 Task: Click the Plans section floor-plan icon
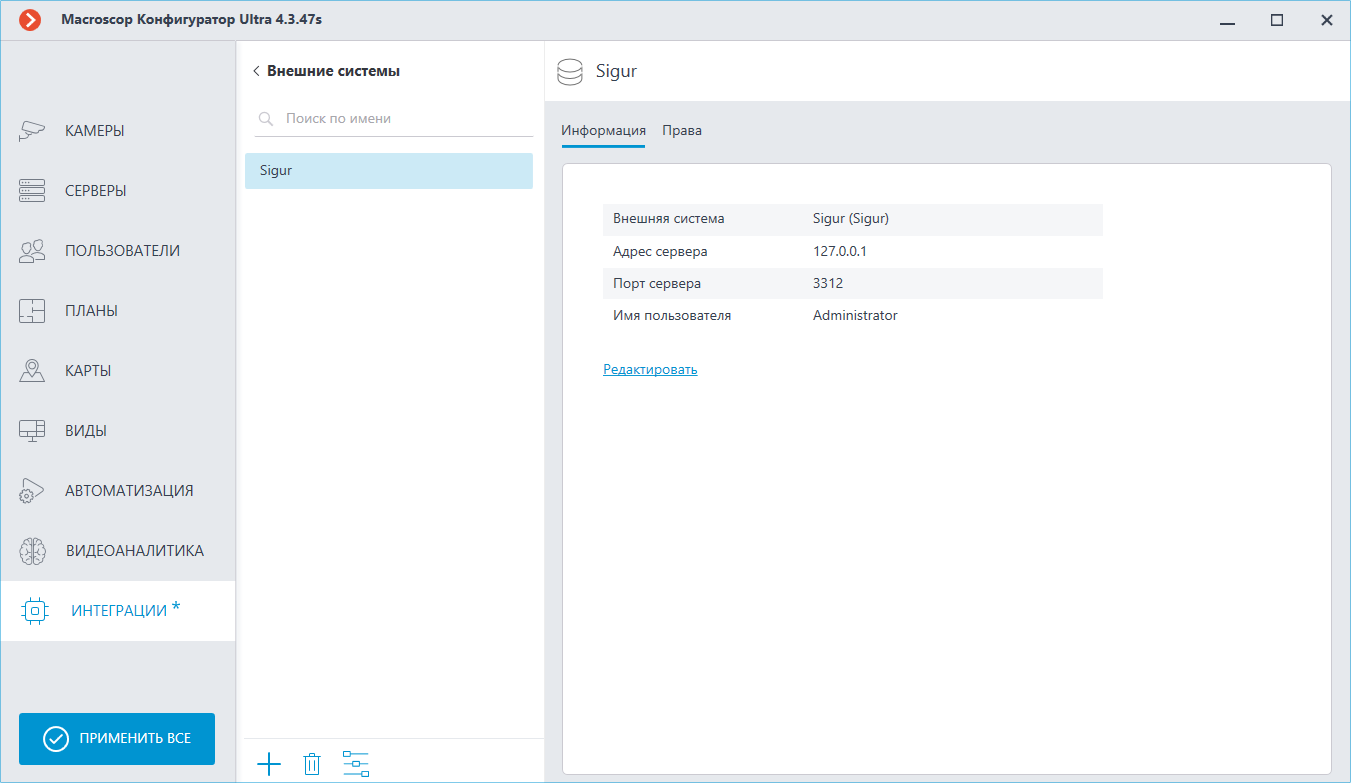[x=32, y=311]
